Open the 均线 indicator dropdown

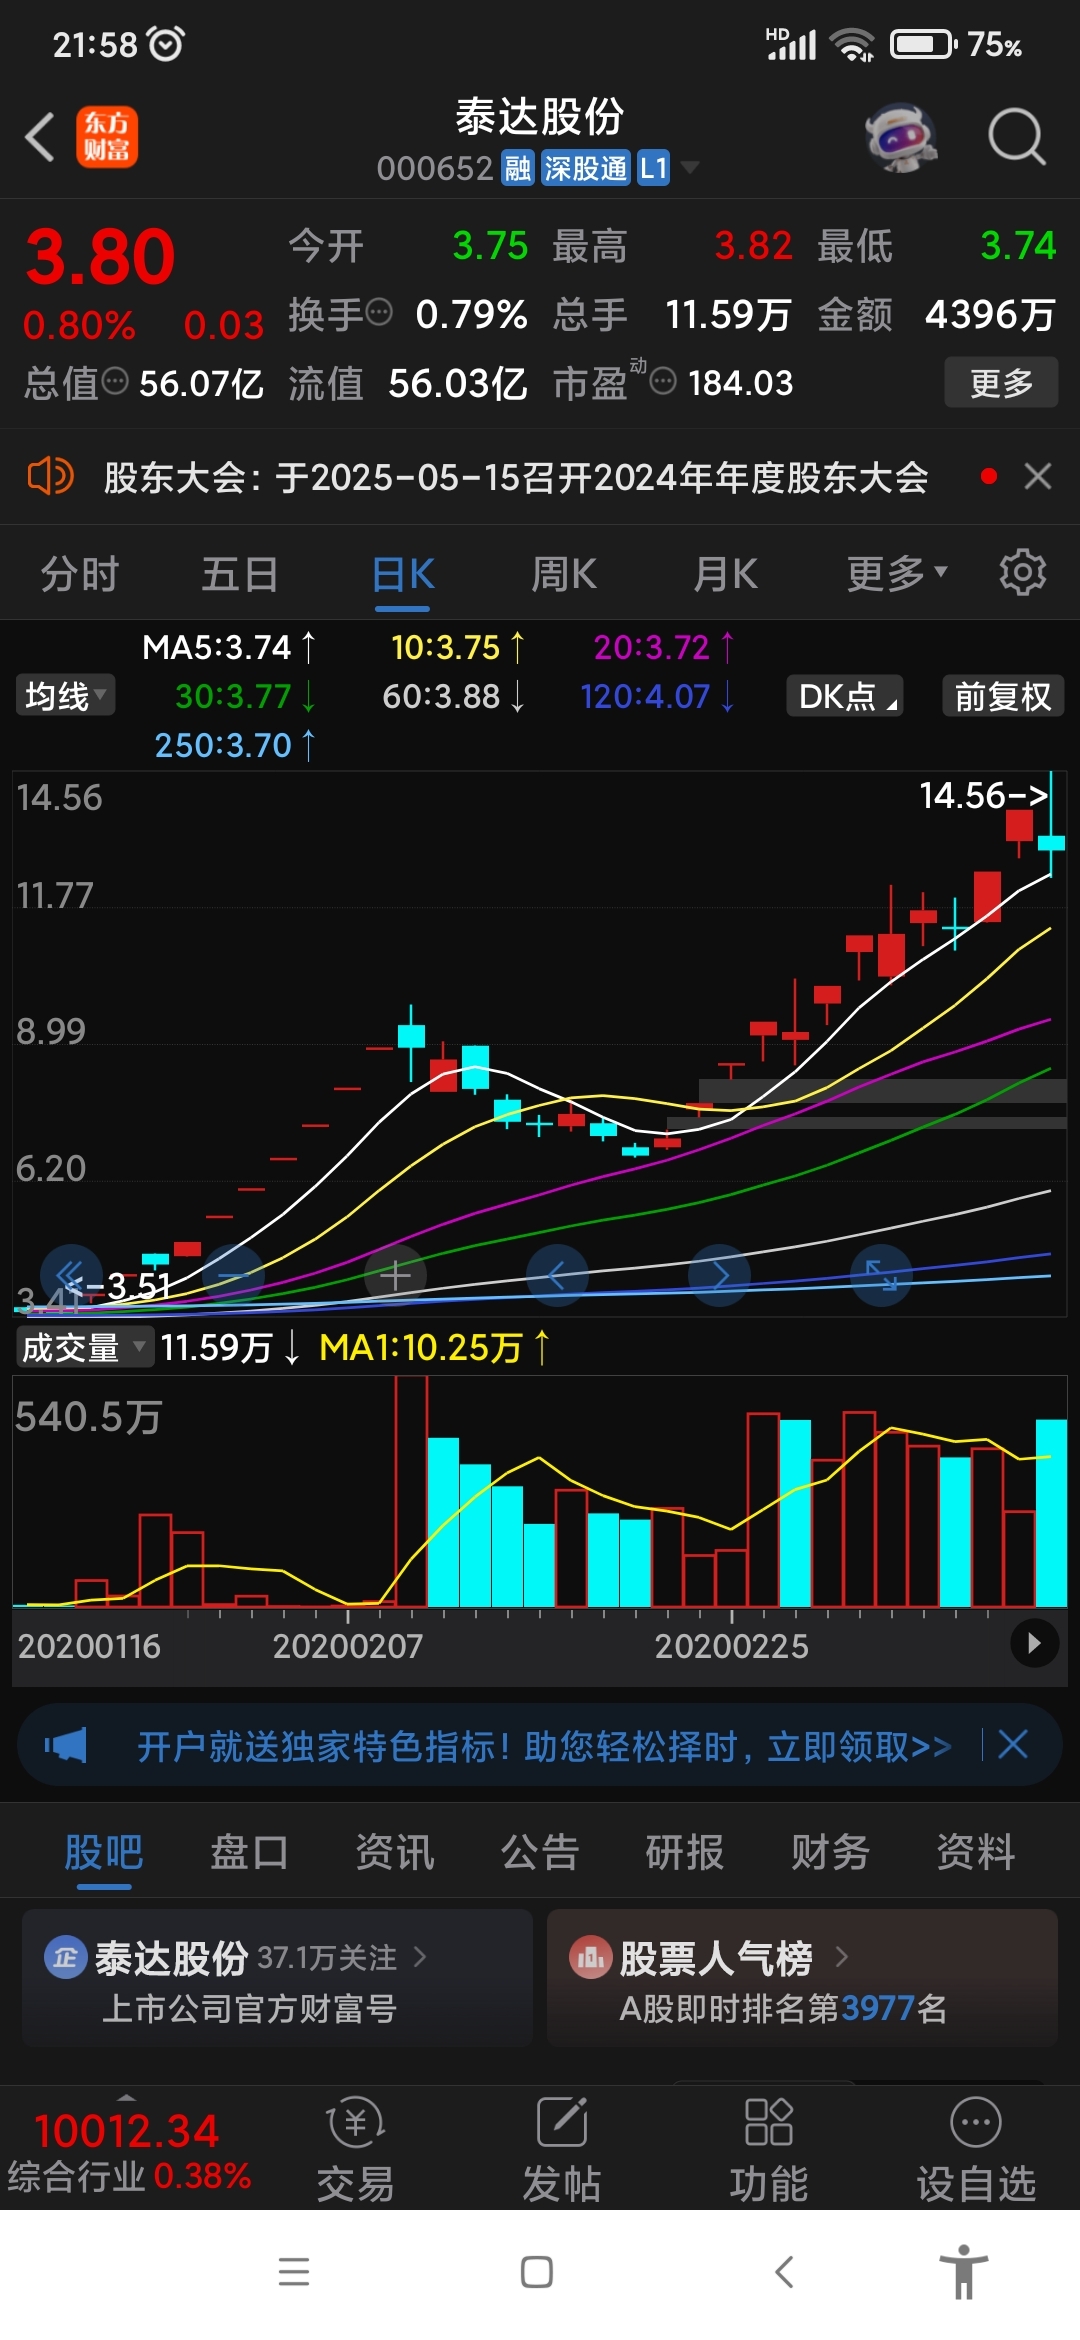tap(65, 695)
